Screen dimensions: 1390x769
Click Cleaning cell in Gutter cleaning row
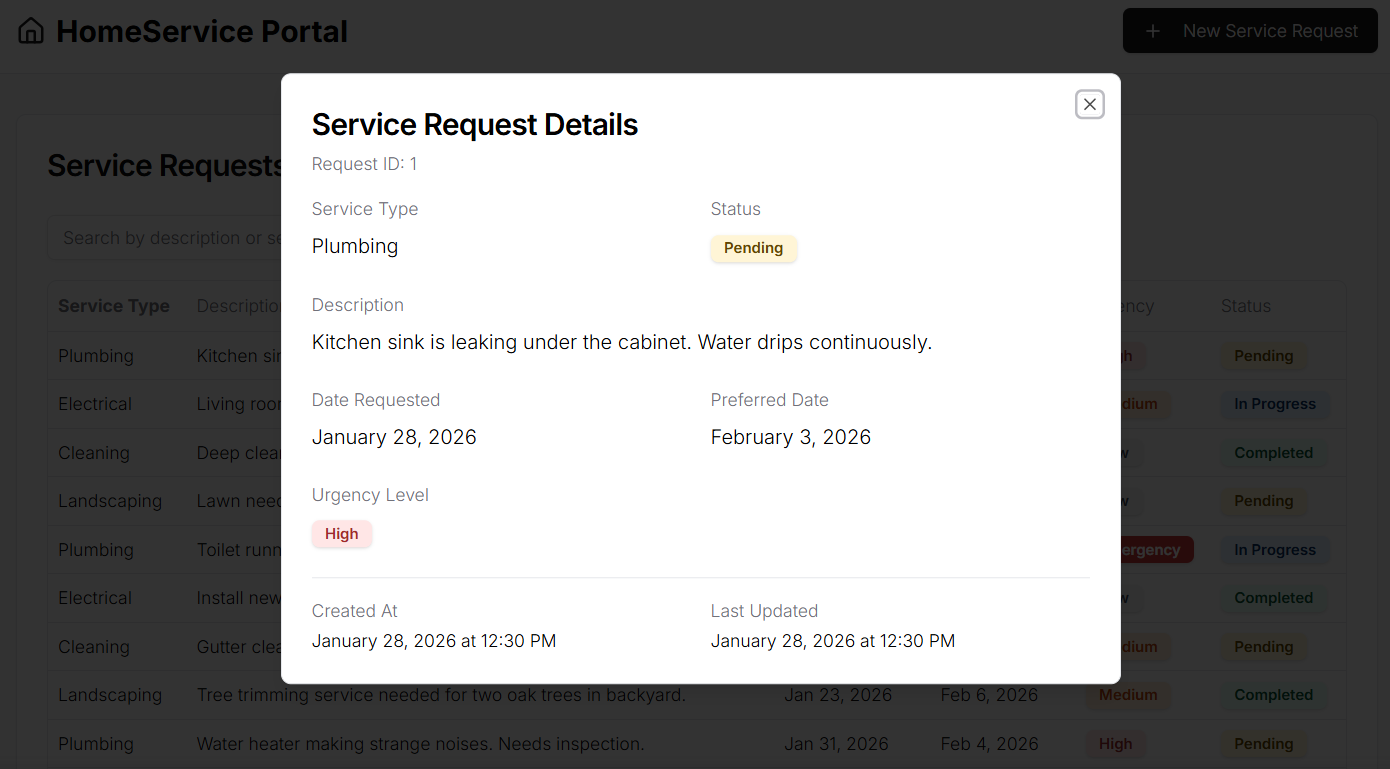tap(94, 647)
